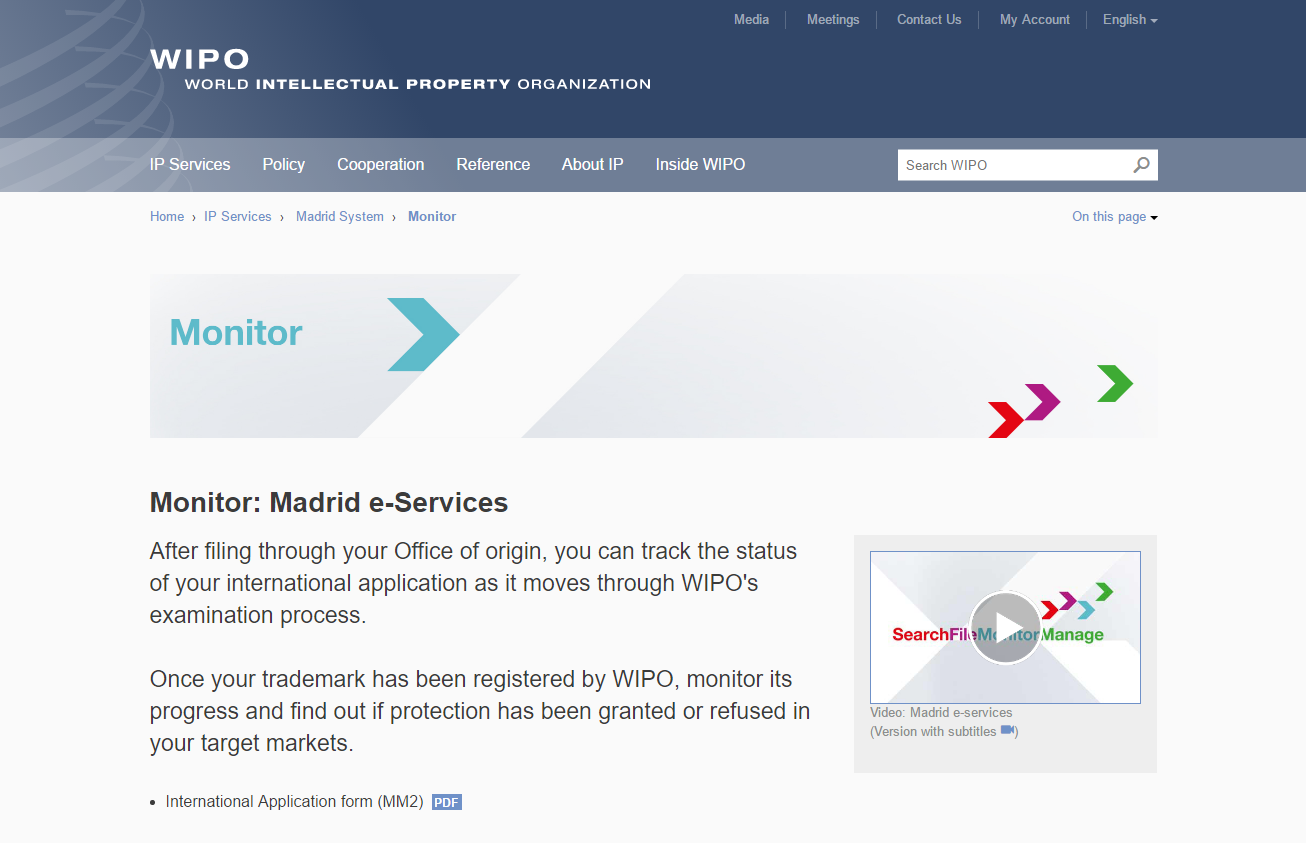
Task: Open the IP Services menu
Action: pos(190,165)
